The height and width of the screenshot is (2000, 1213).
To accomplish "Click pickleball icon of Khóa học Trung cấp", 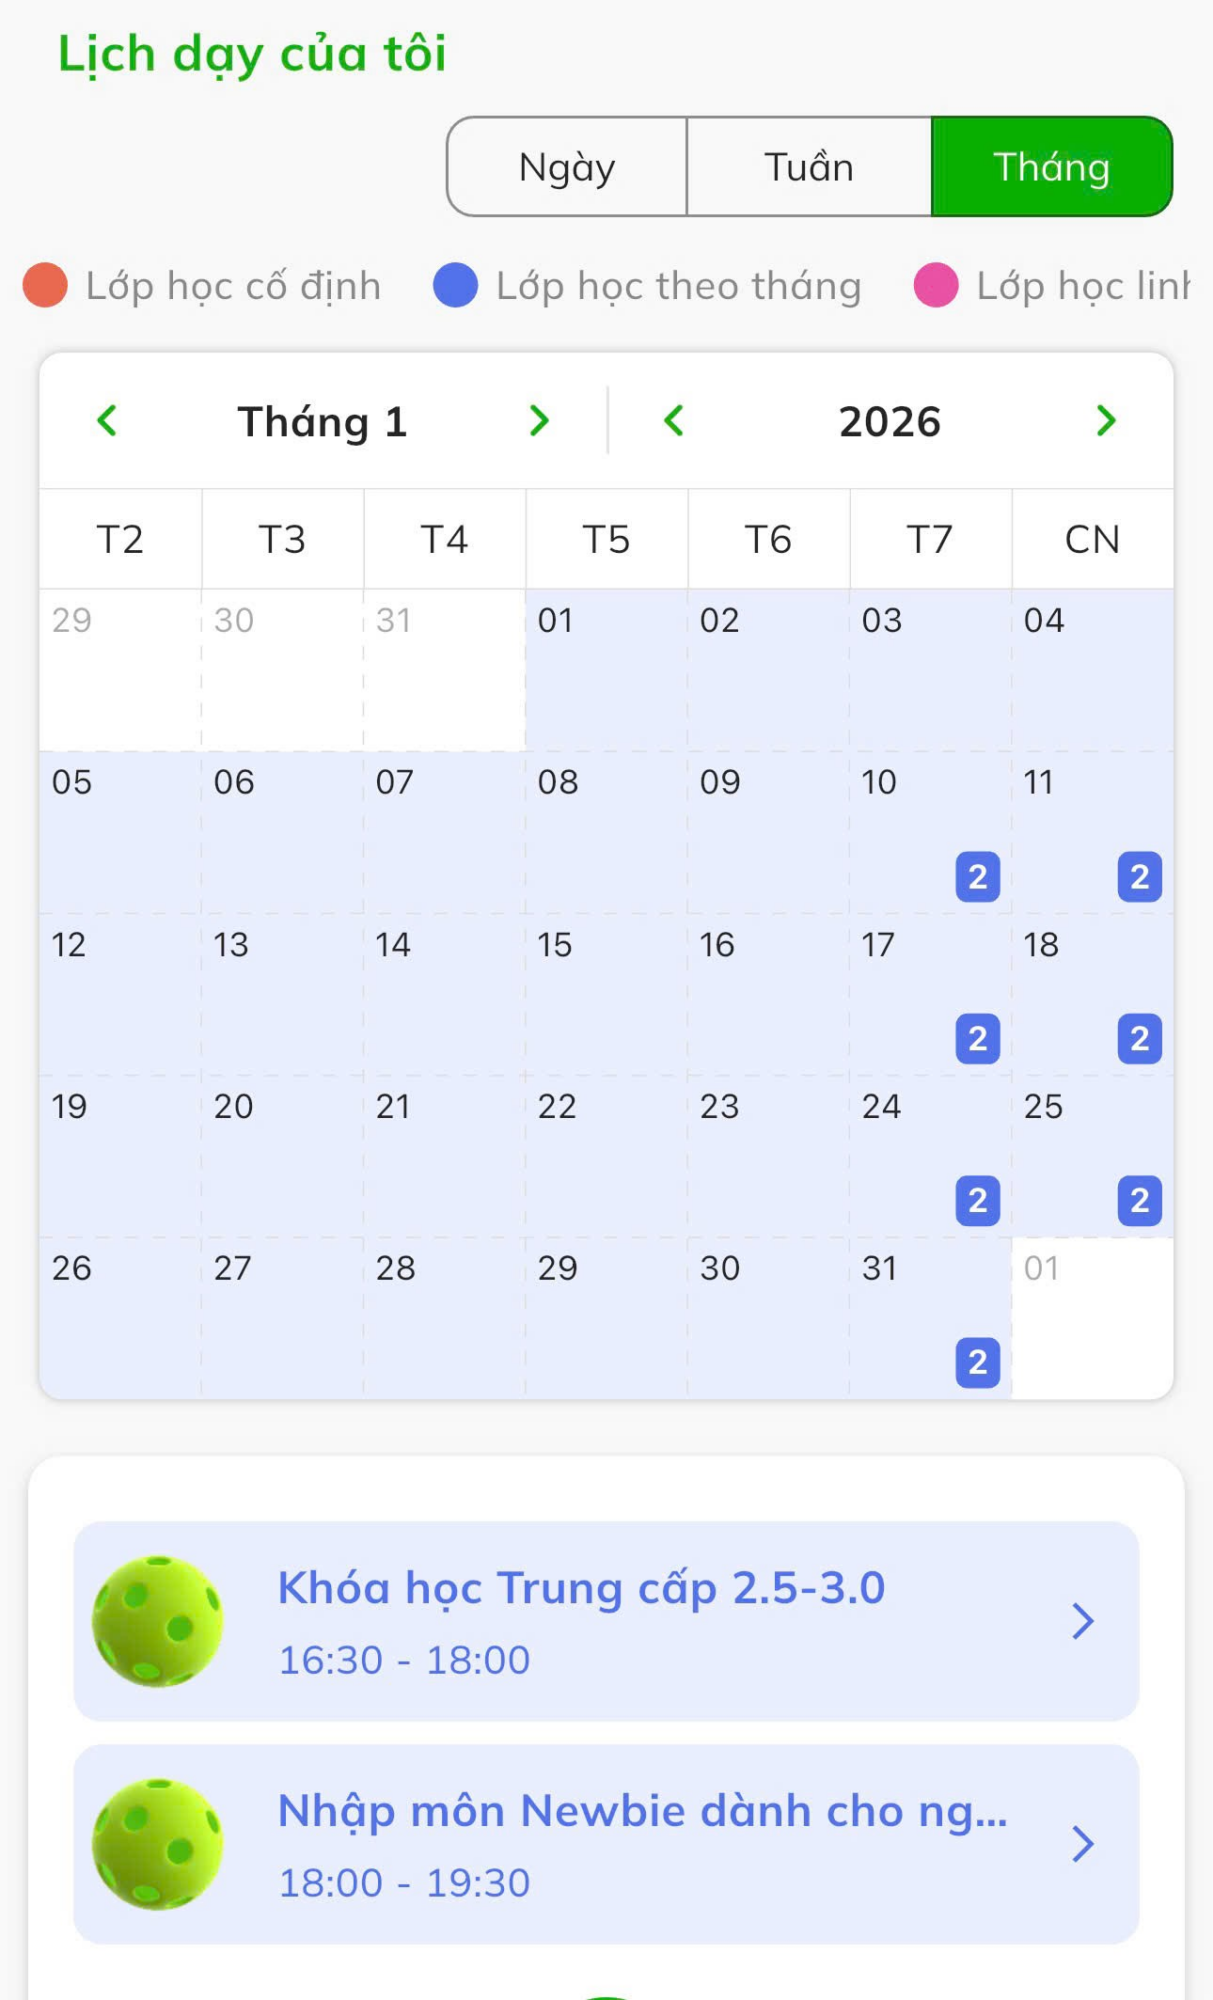I will click(x=158, y=1621).
